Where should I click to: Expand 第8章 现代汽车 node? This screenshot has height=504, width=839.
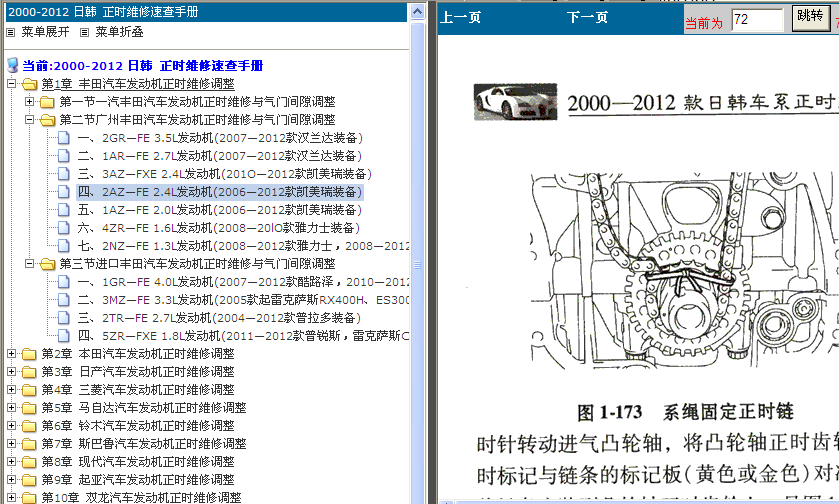click(x=11, y=461)
